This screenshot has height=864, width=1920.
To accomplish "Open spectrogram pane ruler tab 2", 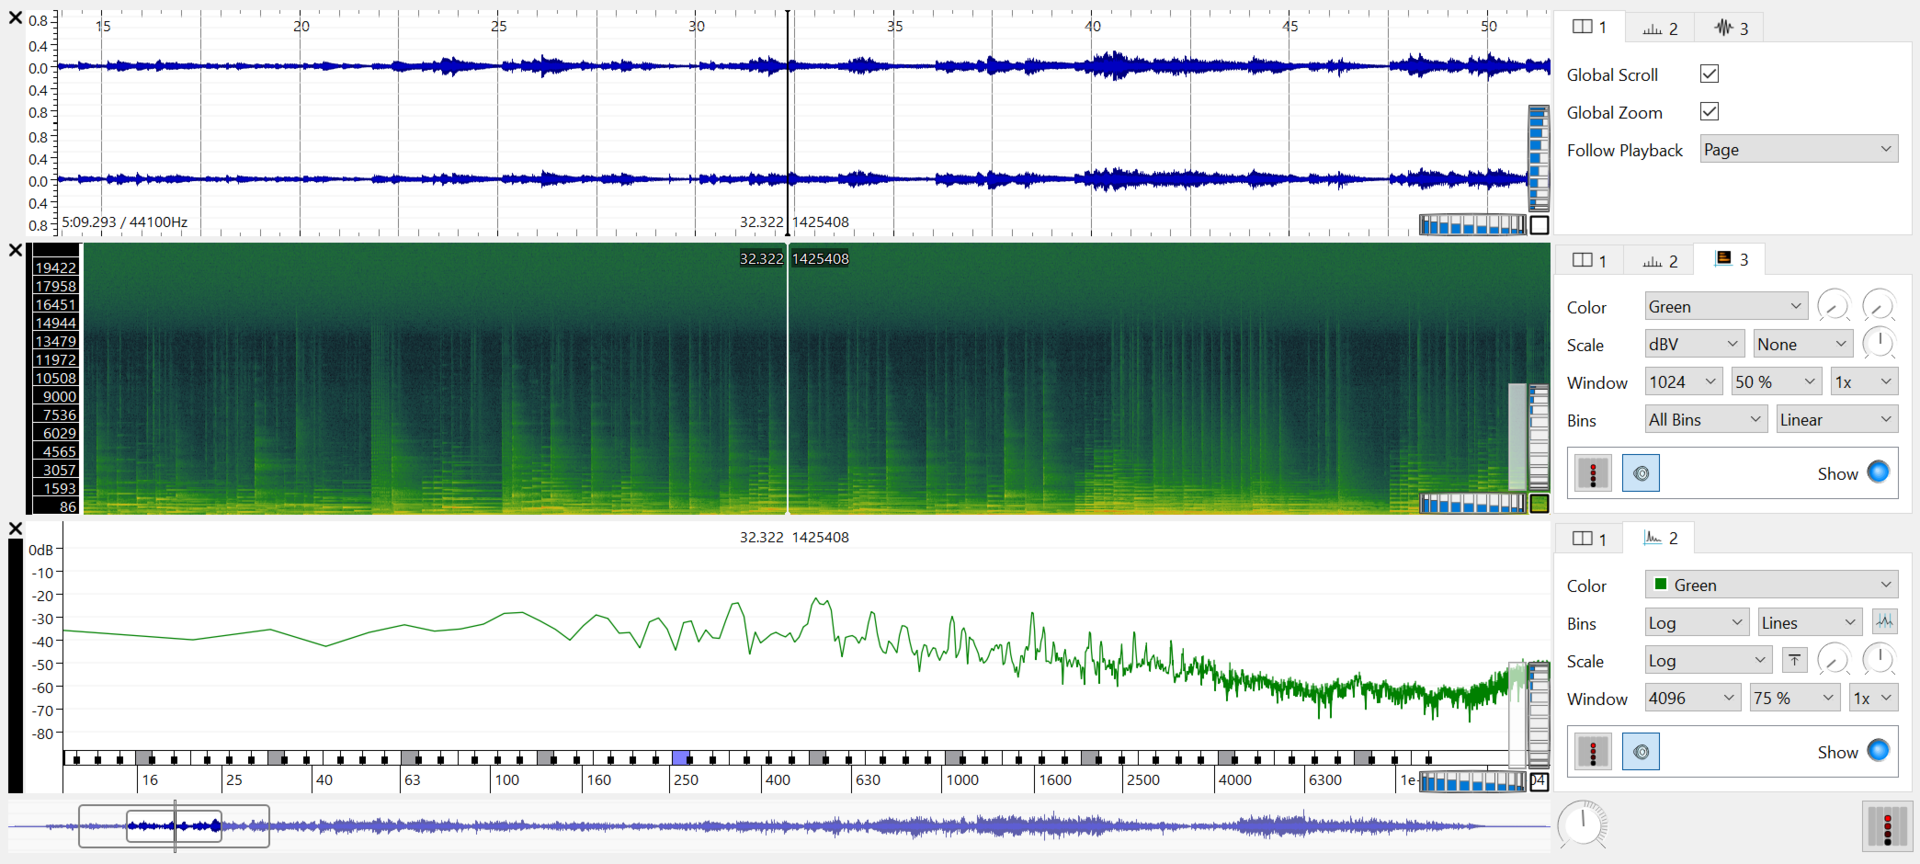I will tap(1660, 260).
